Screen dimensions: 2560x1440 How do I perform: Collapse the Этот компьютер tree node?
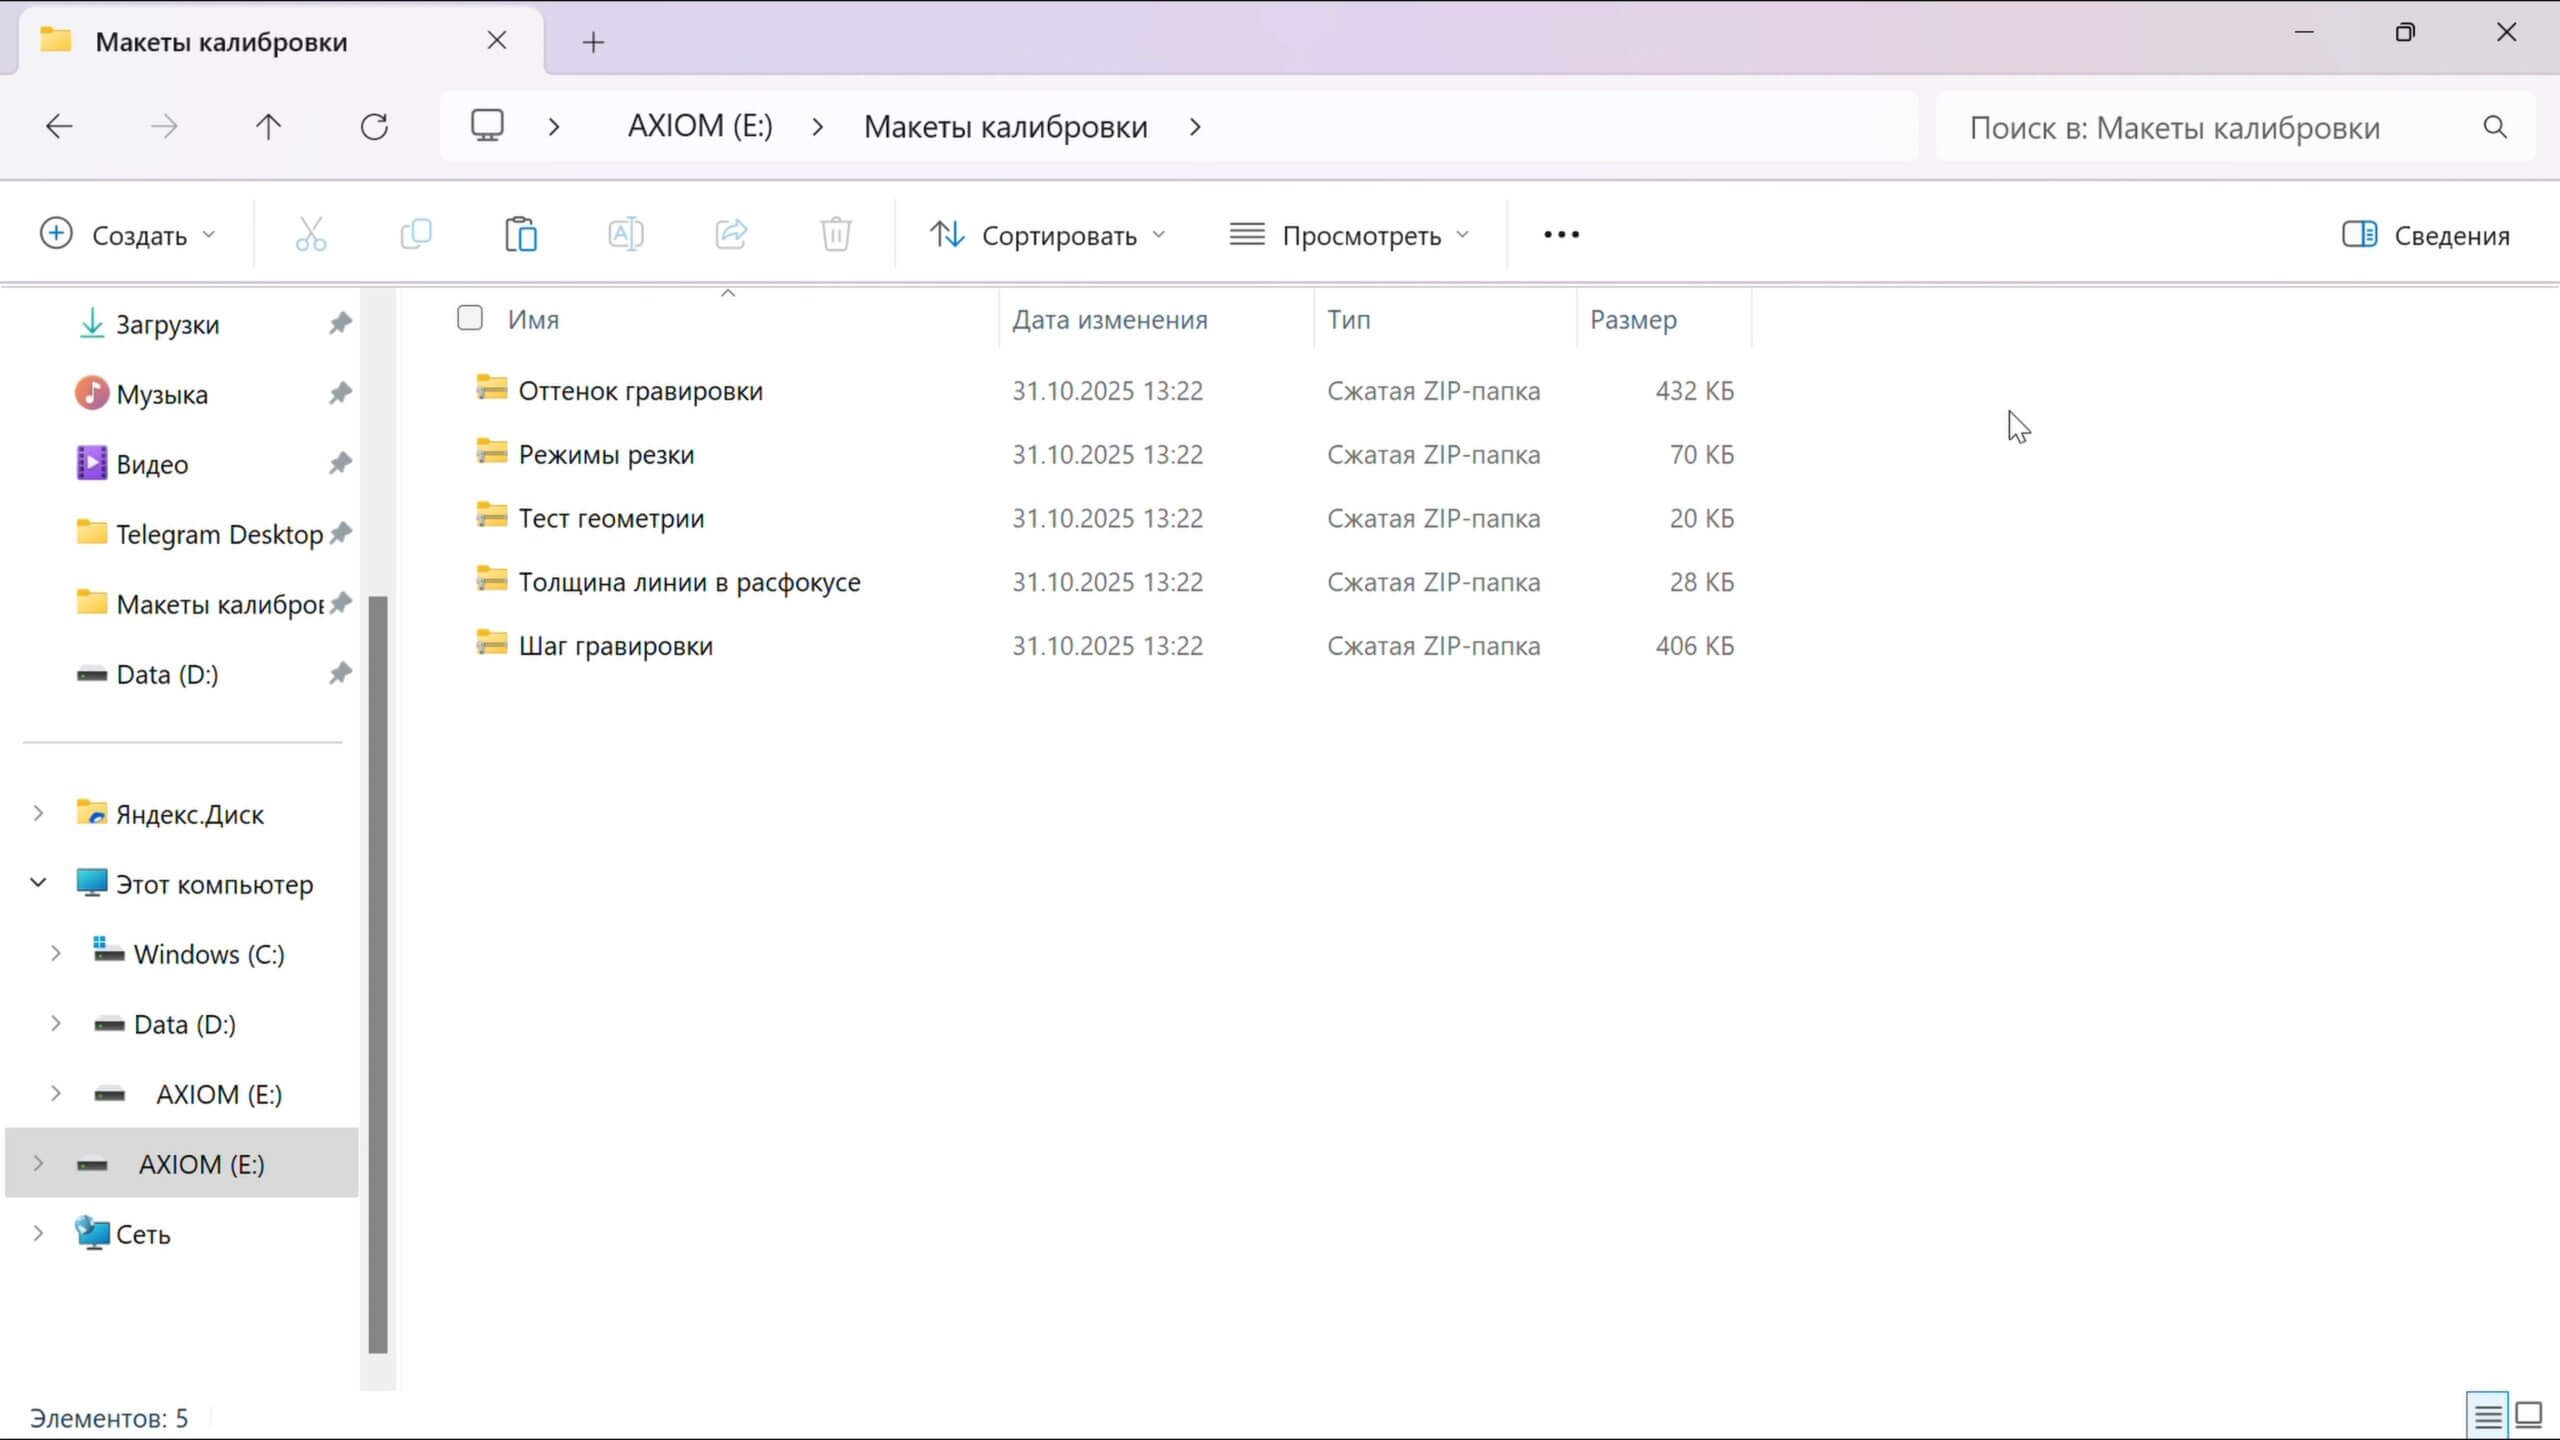[x=38, y=883]
